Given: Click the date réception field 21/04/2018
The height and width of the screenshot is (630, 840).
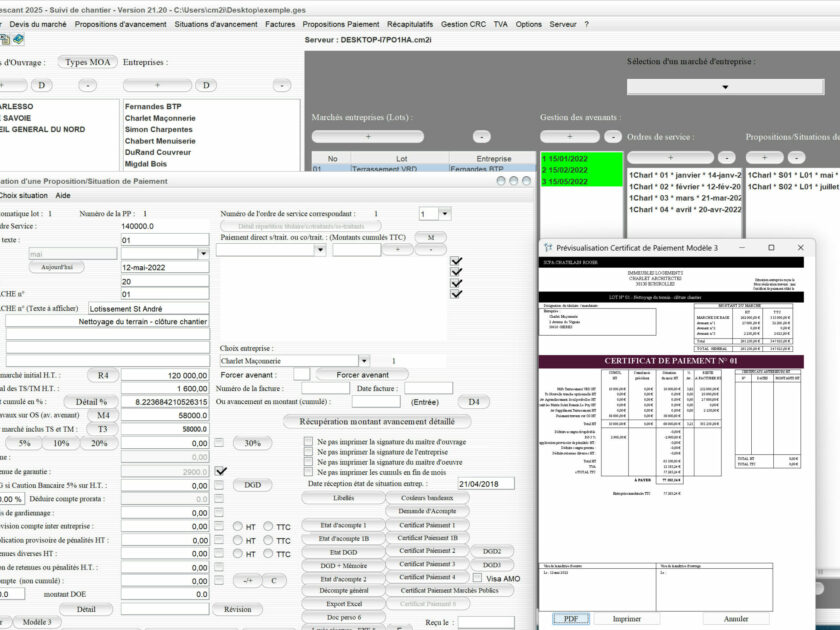Looking at the screenshot, I should [x=486, y=483].
